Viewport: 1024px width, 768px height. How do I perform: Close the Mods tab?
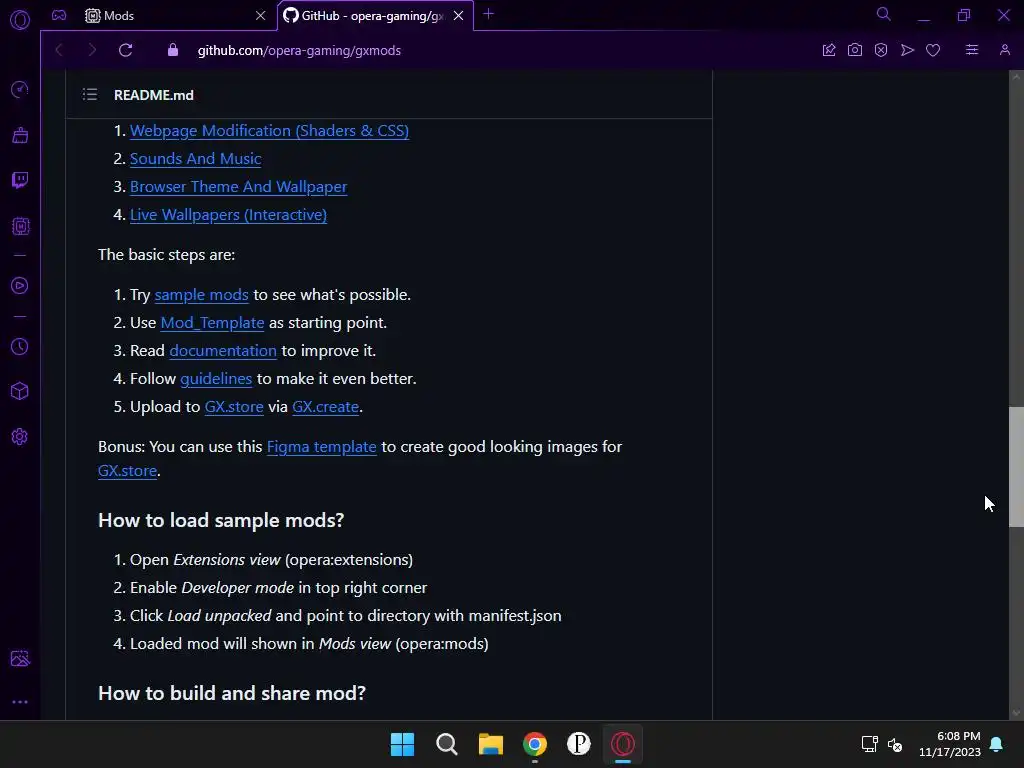pos(261,15)
